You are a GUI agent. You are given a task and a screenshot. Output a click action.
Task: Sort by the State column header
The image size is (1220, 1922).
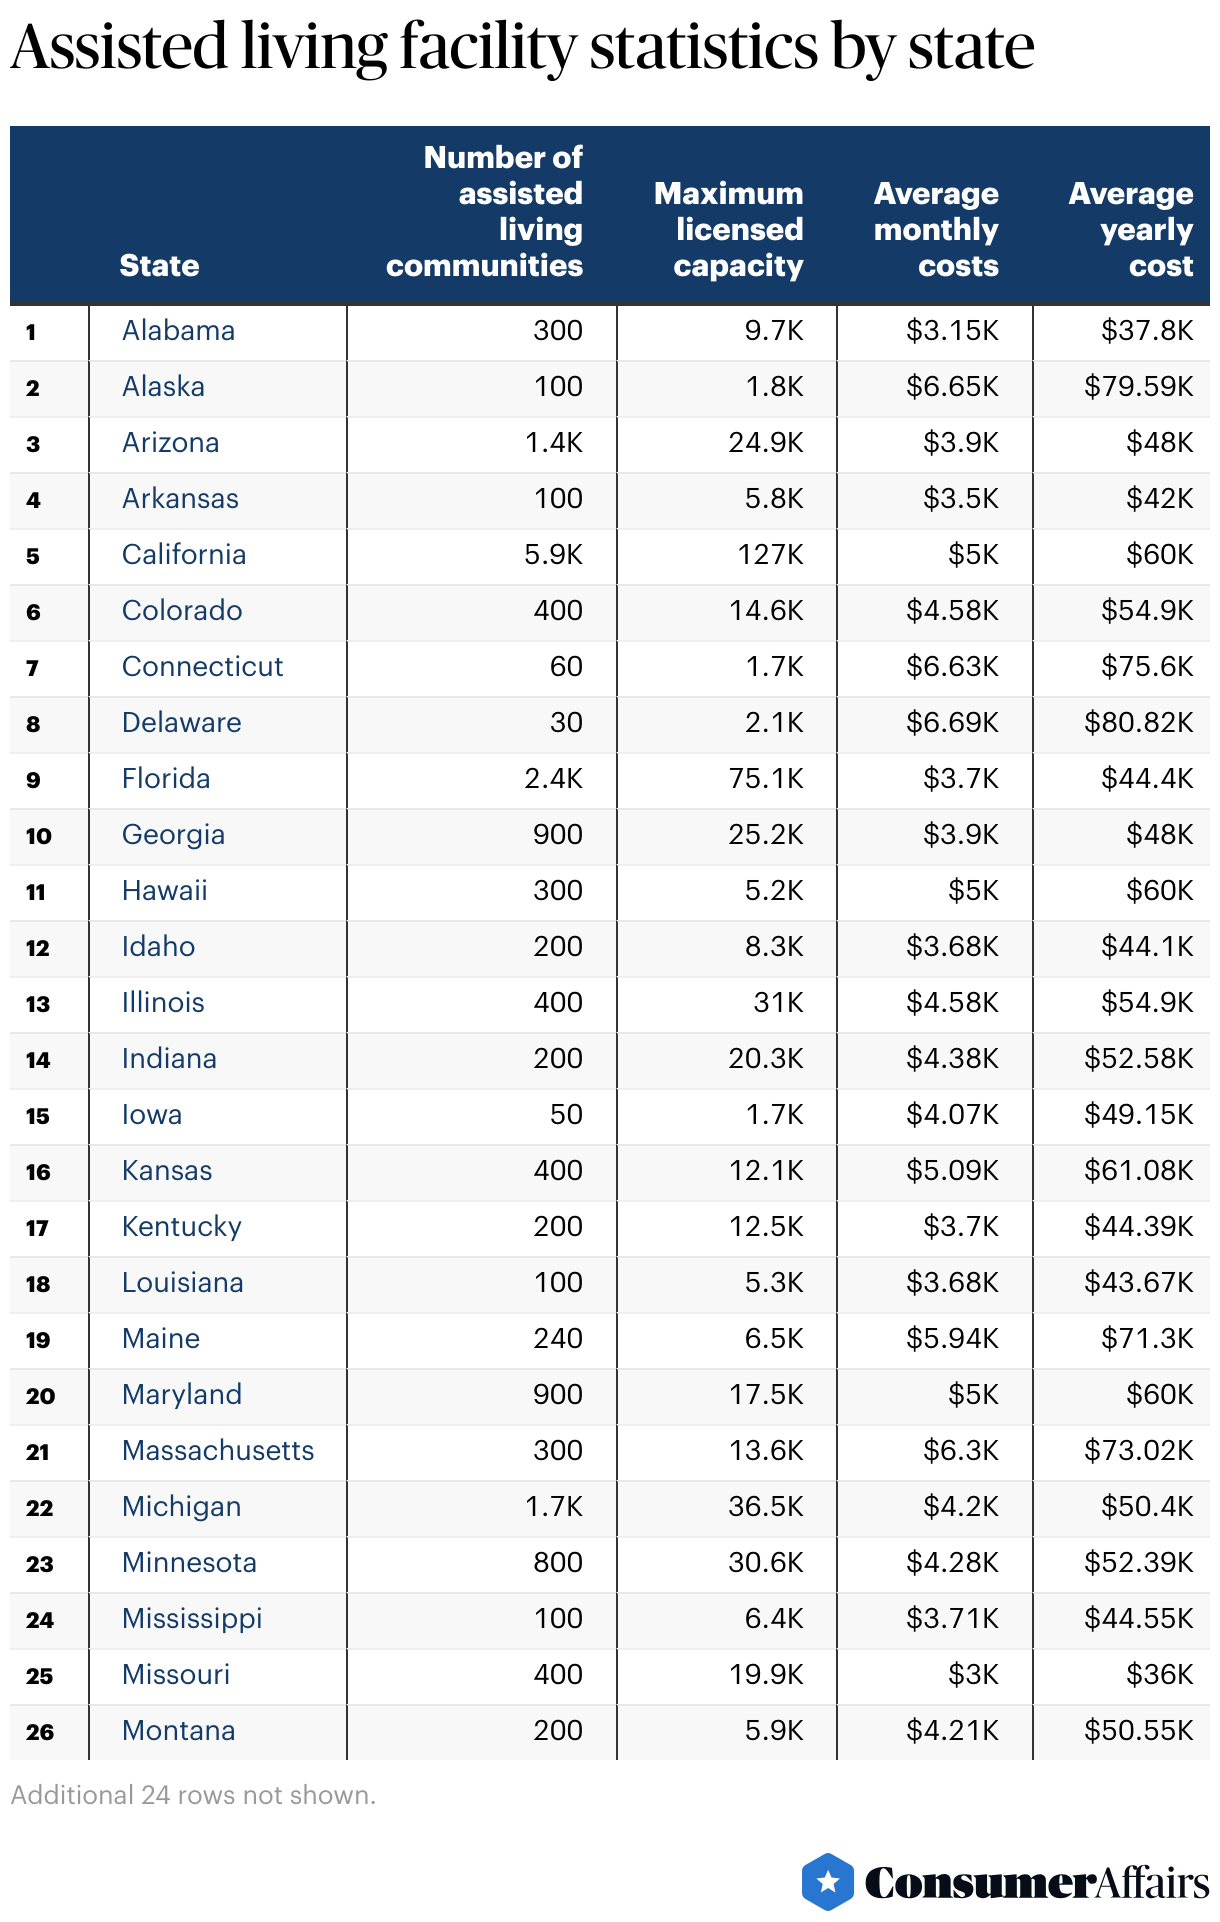click(159, 265)
